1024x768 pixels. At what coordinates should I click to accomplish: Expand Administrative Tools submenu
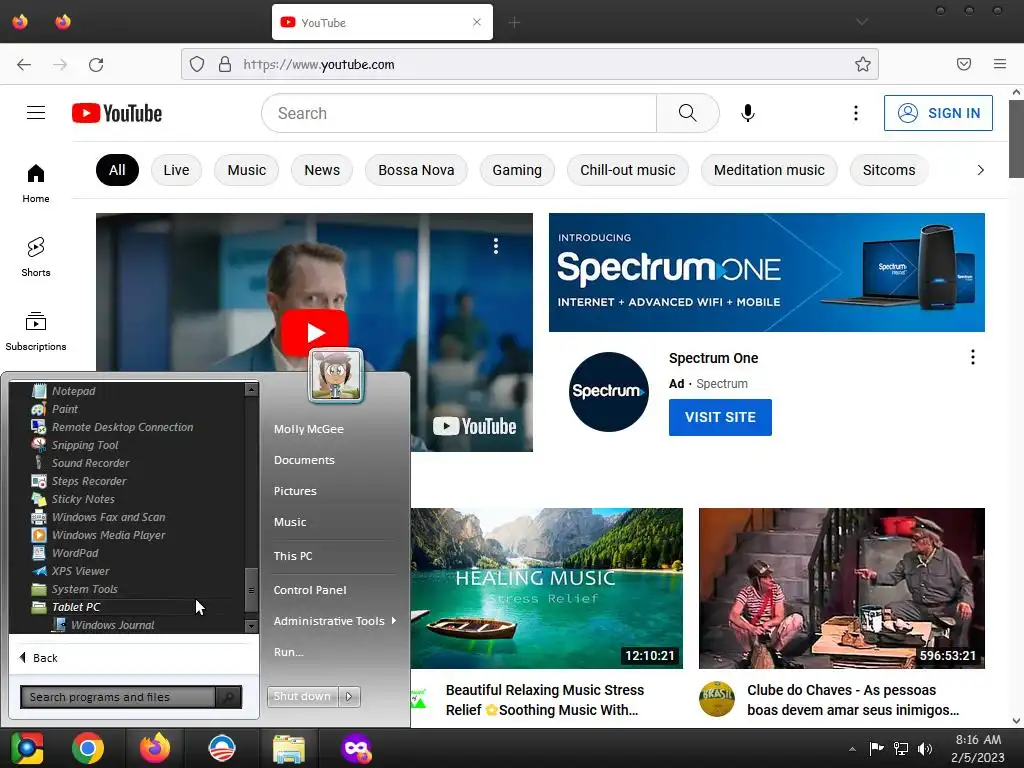pos(334,621)
